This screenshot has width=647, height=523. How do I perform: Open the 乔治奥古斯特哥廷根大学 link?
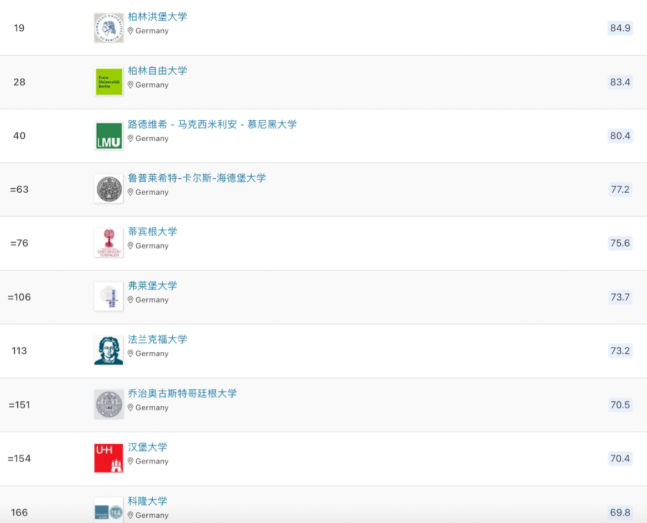[x=182, y=393]
